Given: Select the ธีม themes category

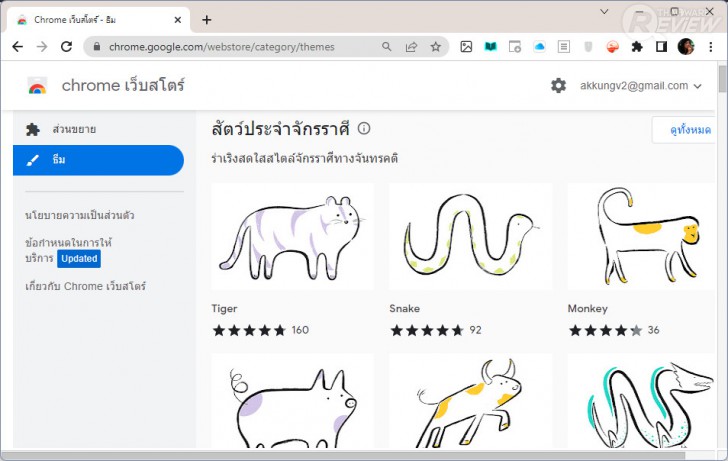Looking at the screenshot, I should pos(98,160).
